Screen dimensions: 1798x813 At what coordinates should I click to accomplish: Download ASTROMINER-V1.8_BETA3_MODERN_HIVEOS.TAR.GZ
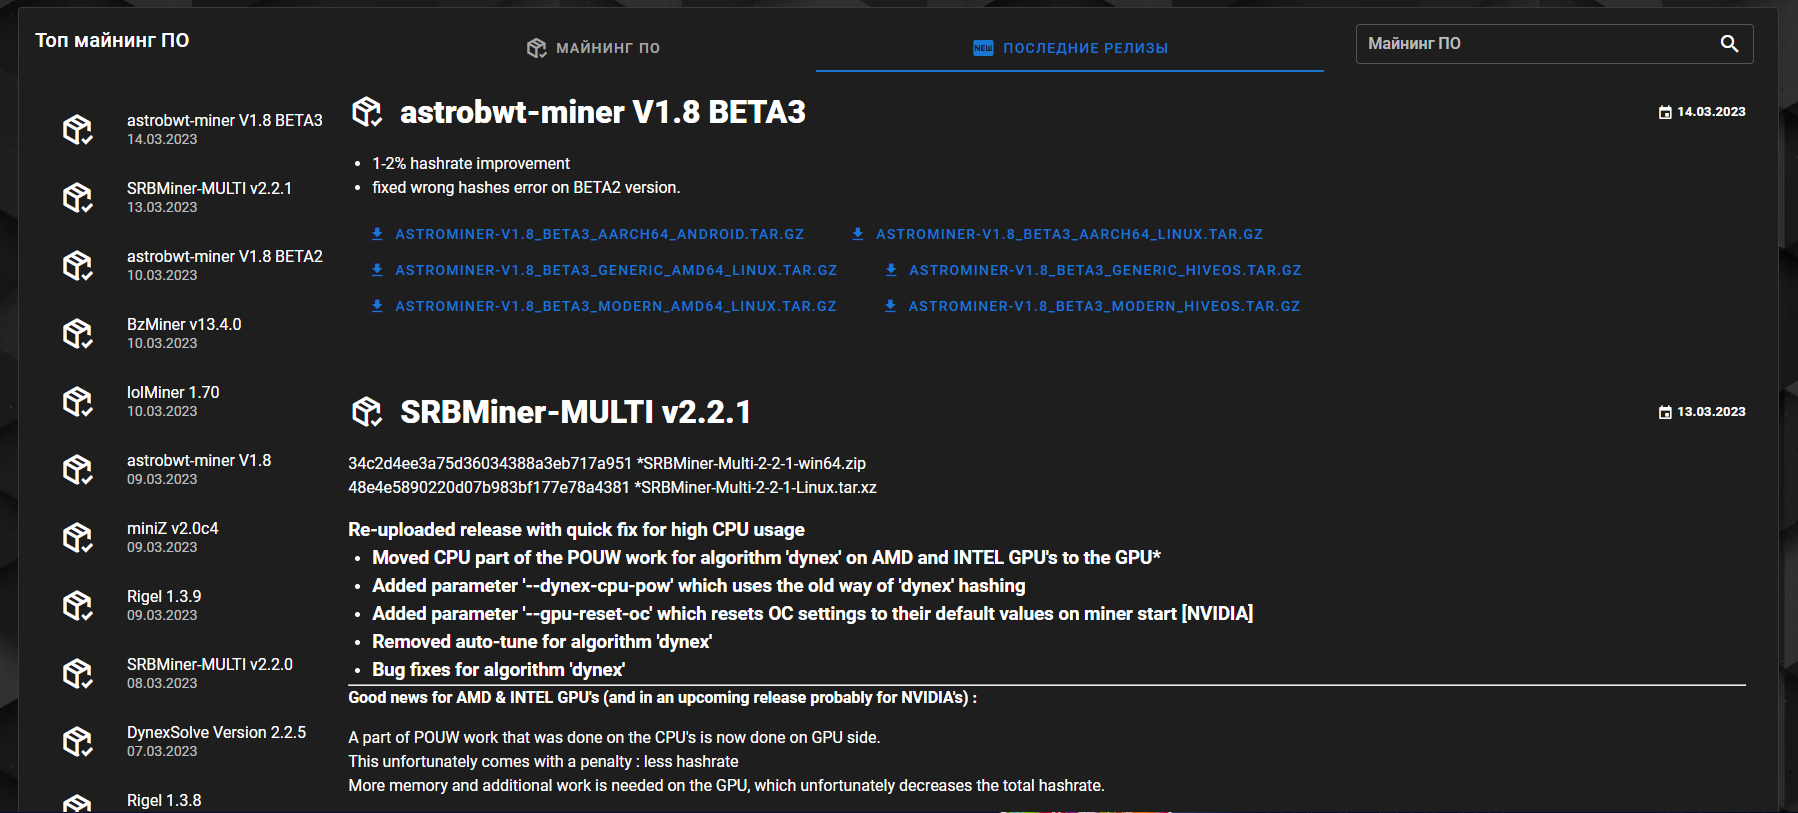click(1092, 306)
